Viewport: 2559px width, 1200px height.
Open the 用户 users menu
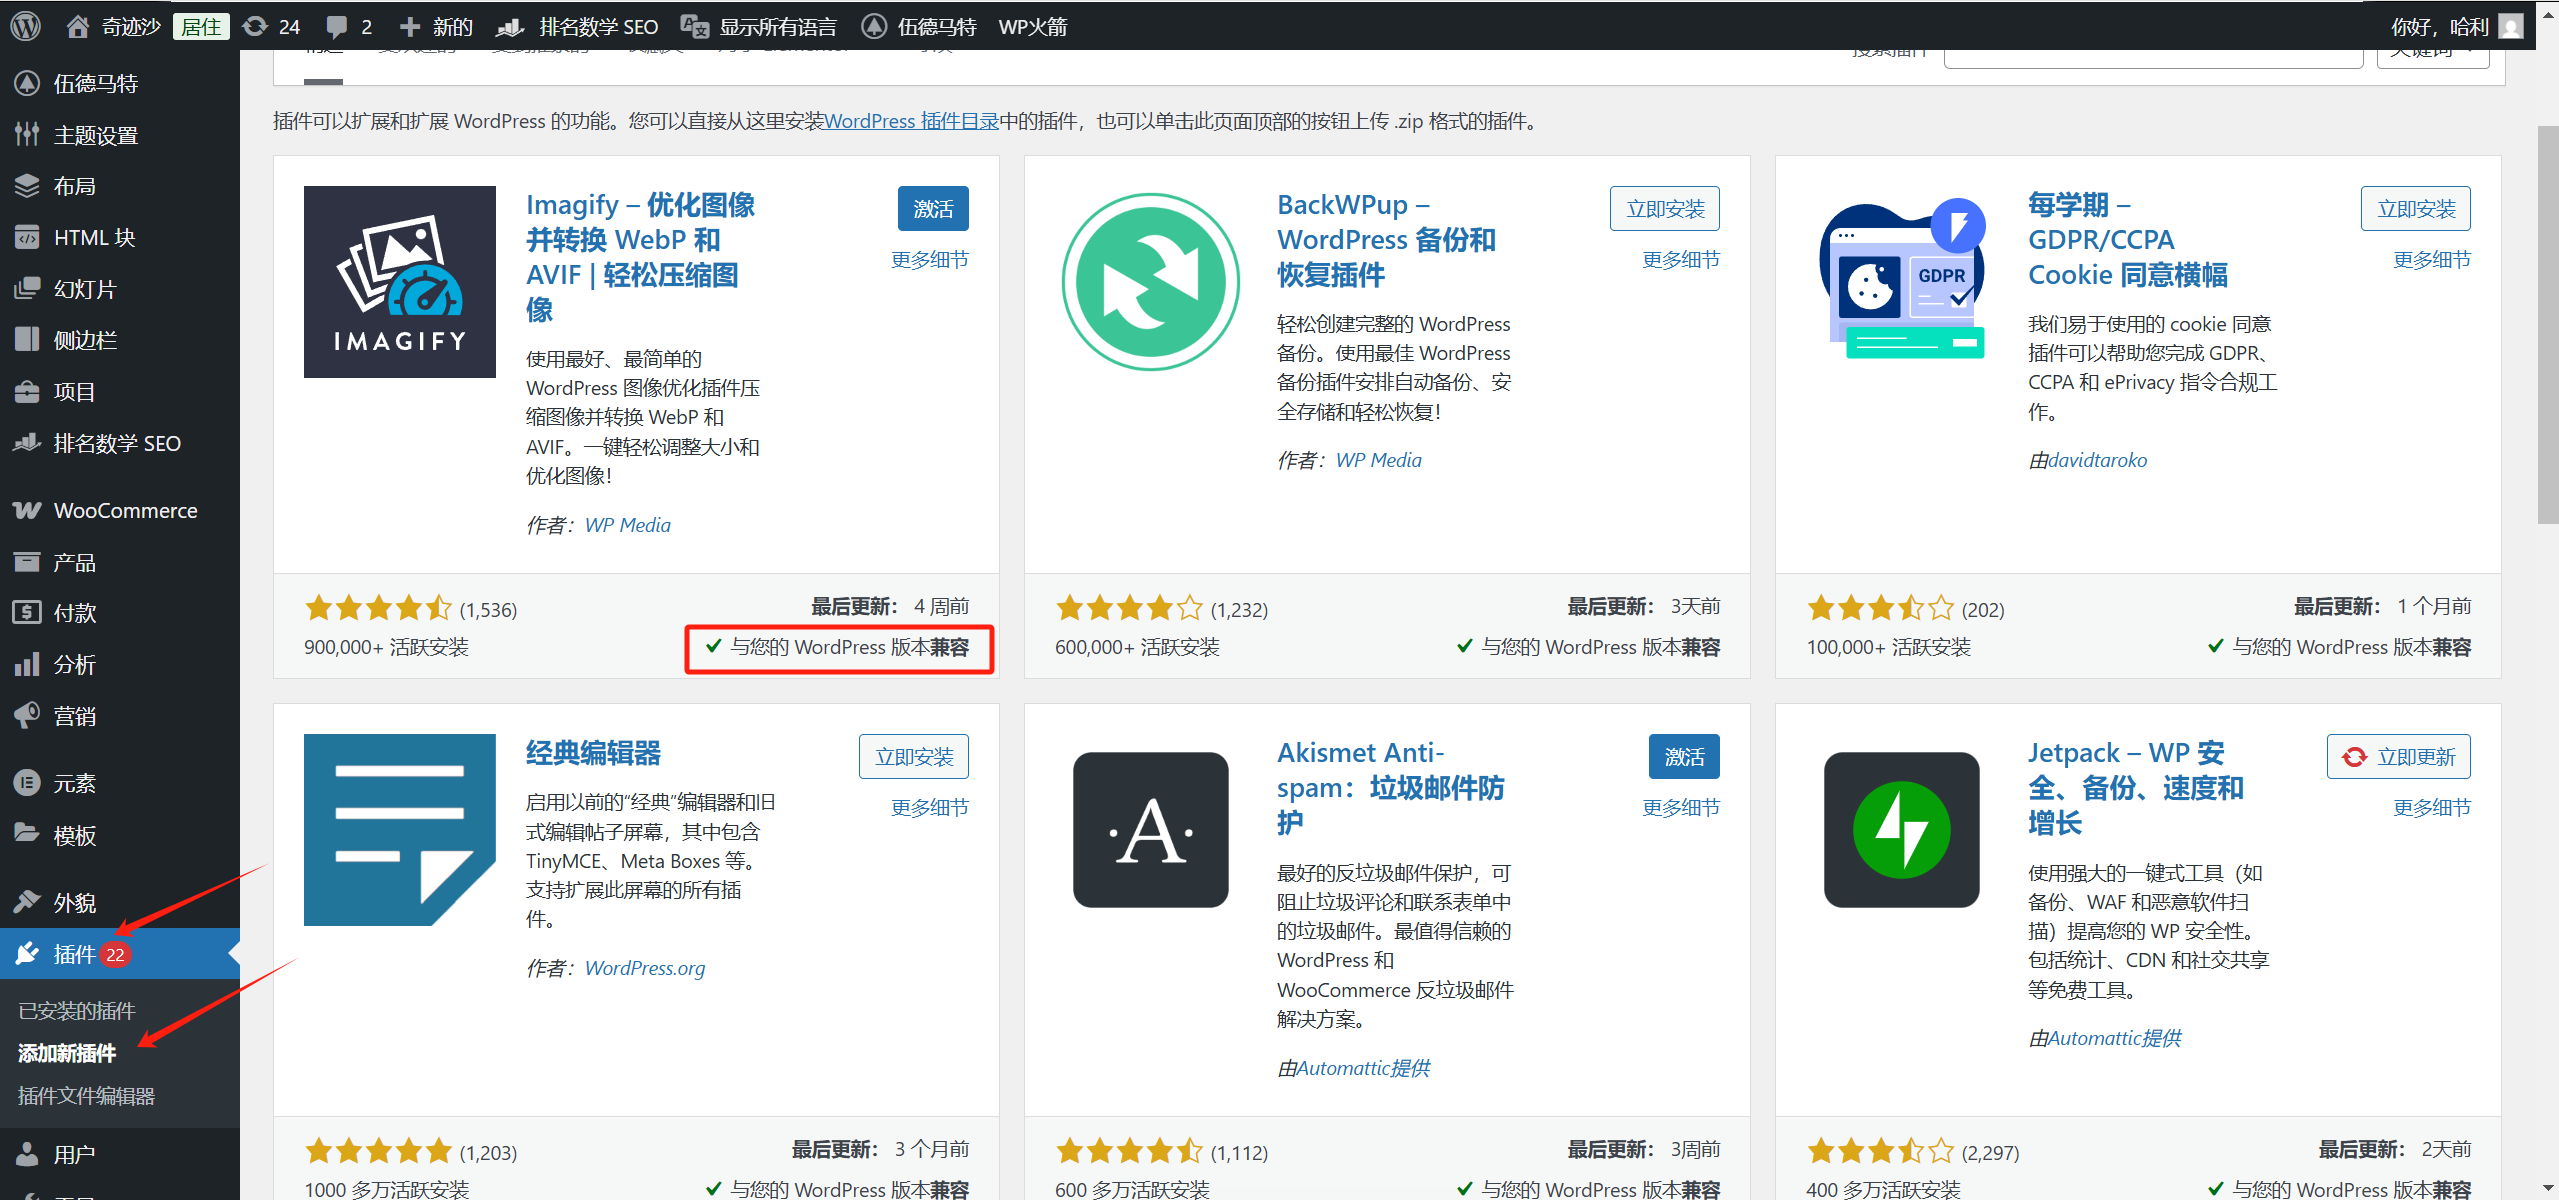(74, 1154)
